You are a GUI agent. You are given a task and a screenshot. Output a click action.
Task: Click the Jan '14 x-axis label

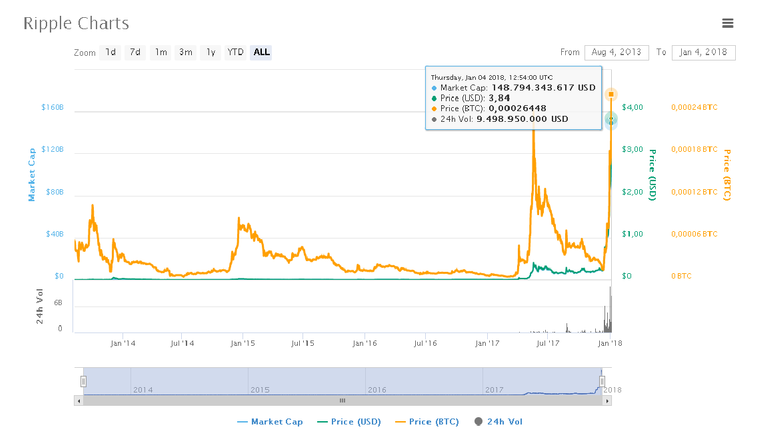tap(123, 343)
